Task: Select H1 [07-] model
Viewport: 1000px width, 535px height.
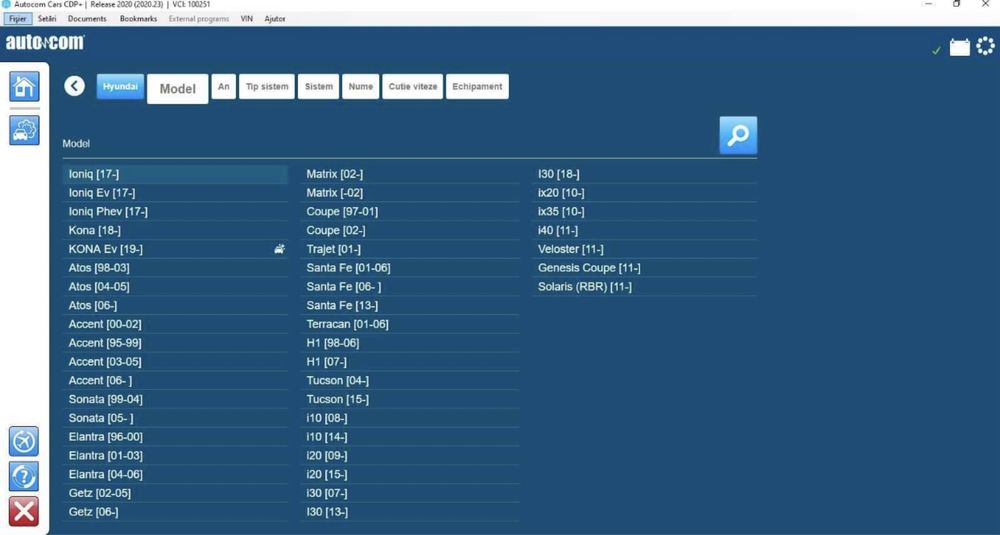Action: (x=410, y=362)
